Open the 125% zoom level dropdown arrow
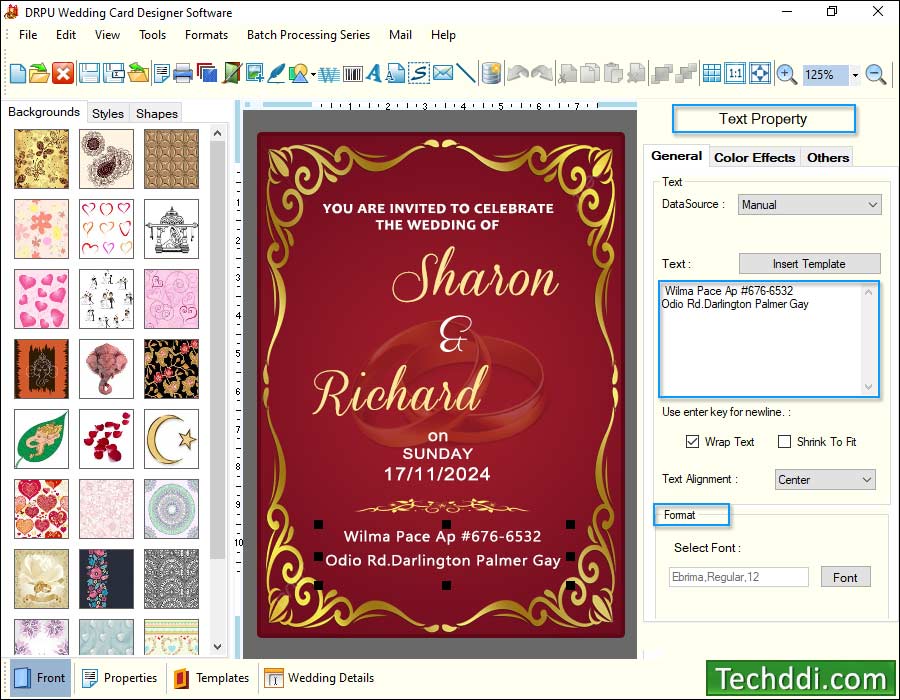900x700 pixels. [855, 75]
